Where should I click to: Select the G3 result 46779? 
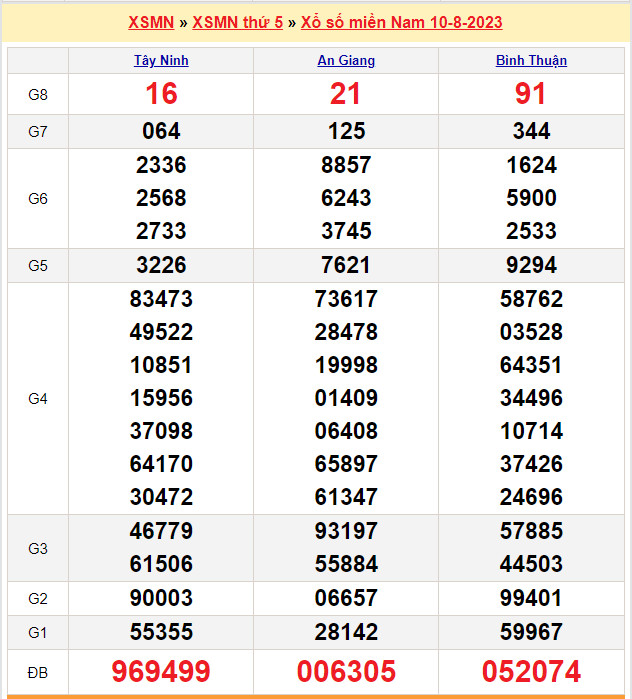point(161,531)
